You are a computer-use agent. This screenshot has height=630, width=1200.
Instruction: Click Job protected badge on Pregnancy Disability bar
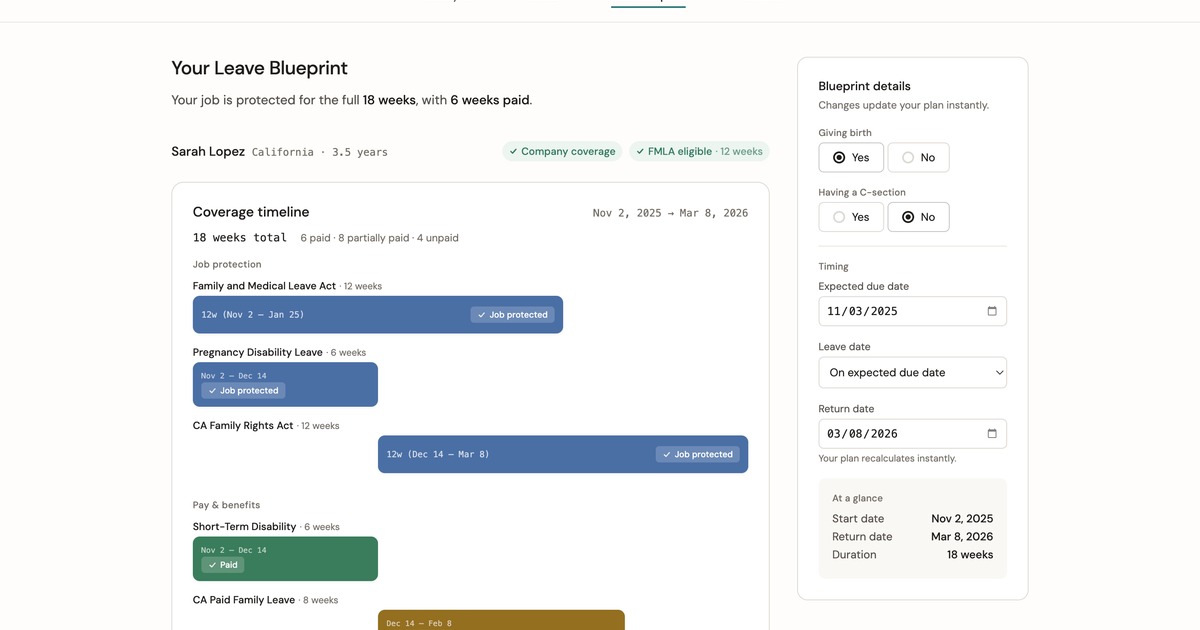tap(243, 391)
